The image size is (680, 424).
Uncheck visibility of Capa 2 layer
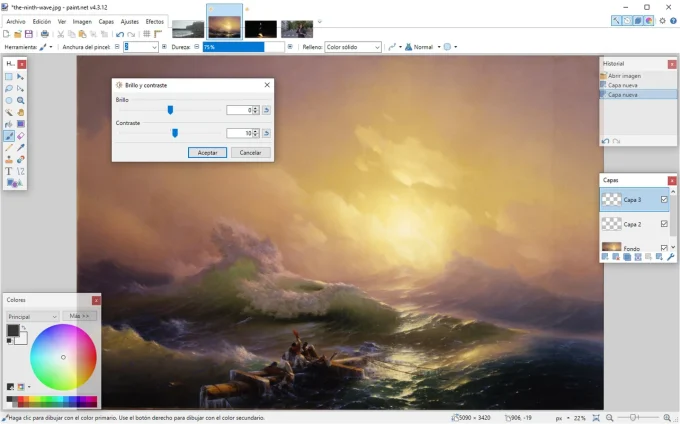tap(664, 224)
